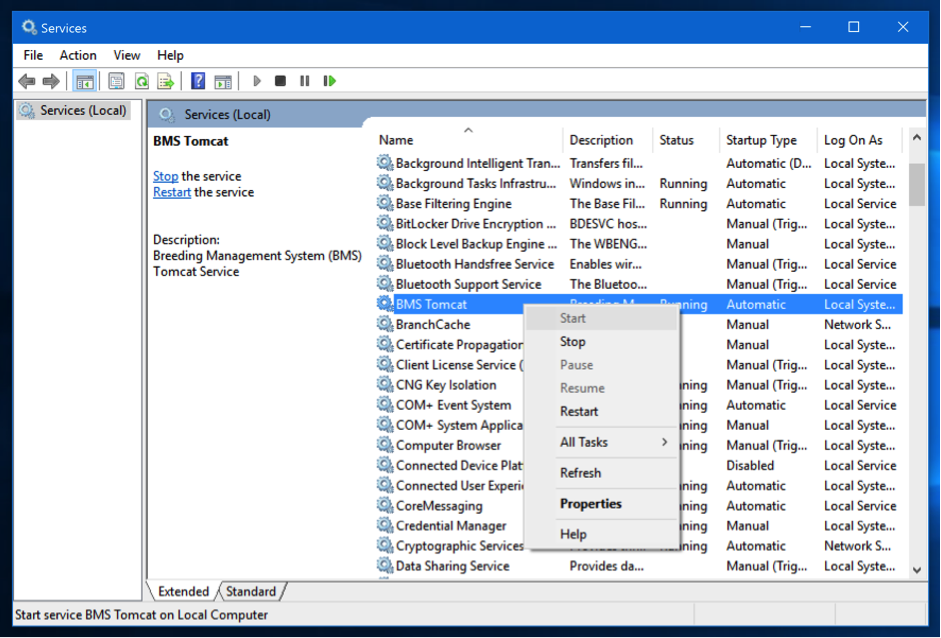Click the Stop Service square icon
This screenshot has width=941, height=638.
coord(280,81)
